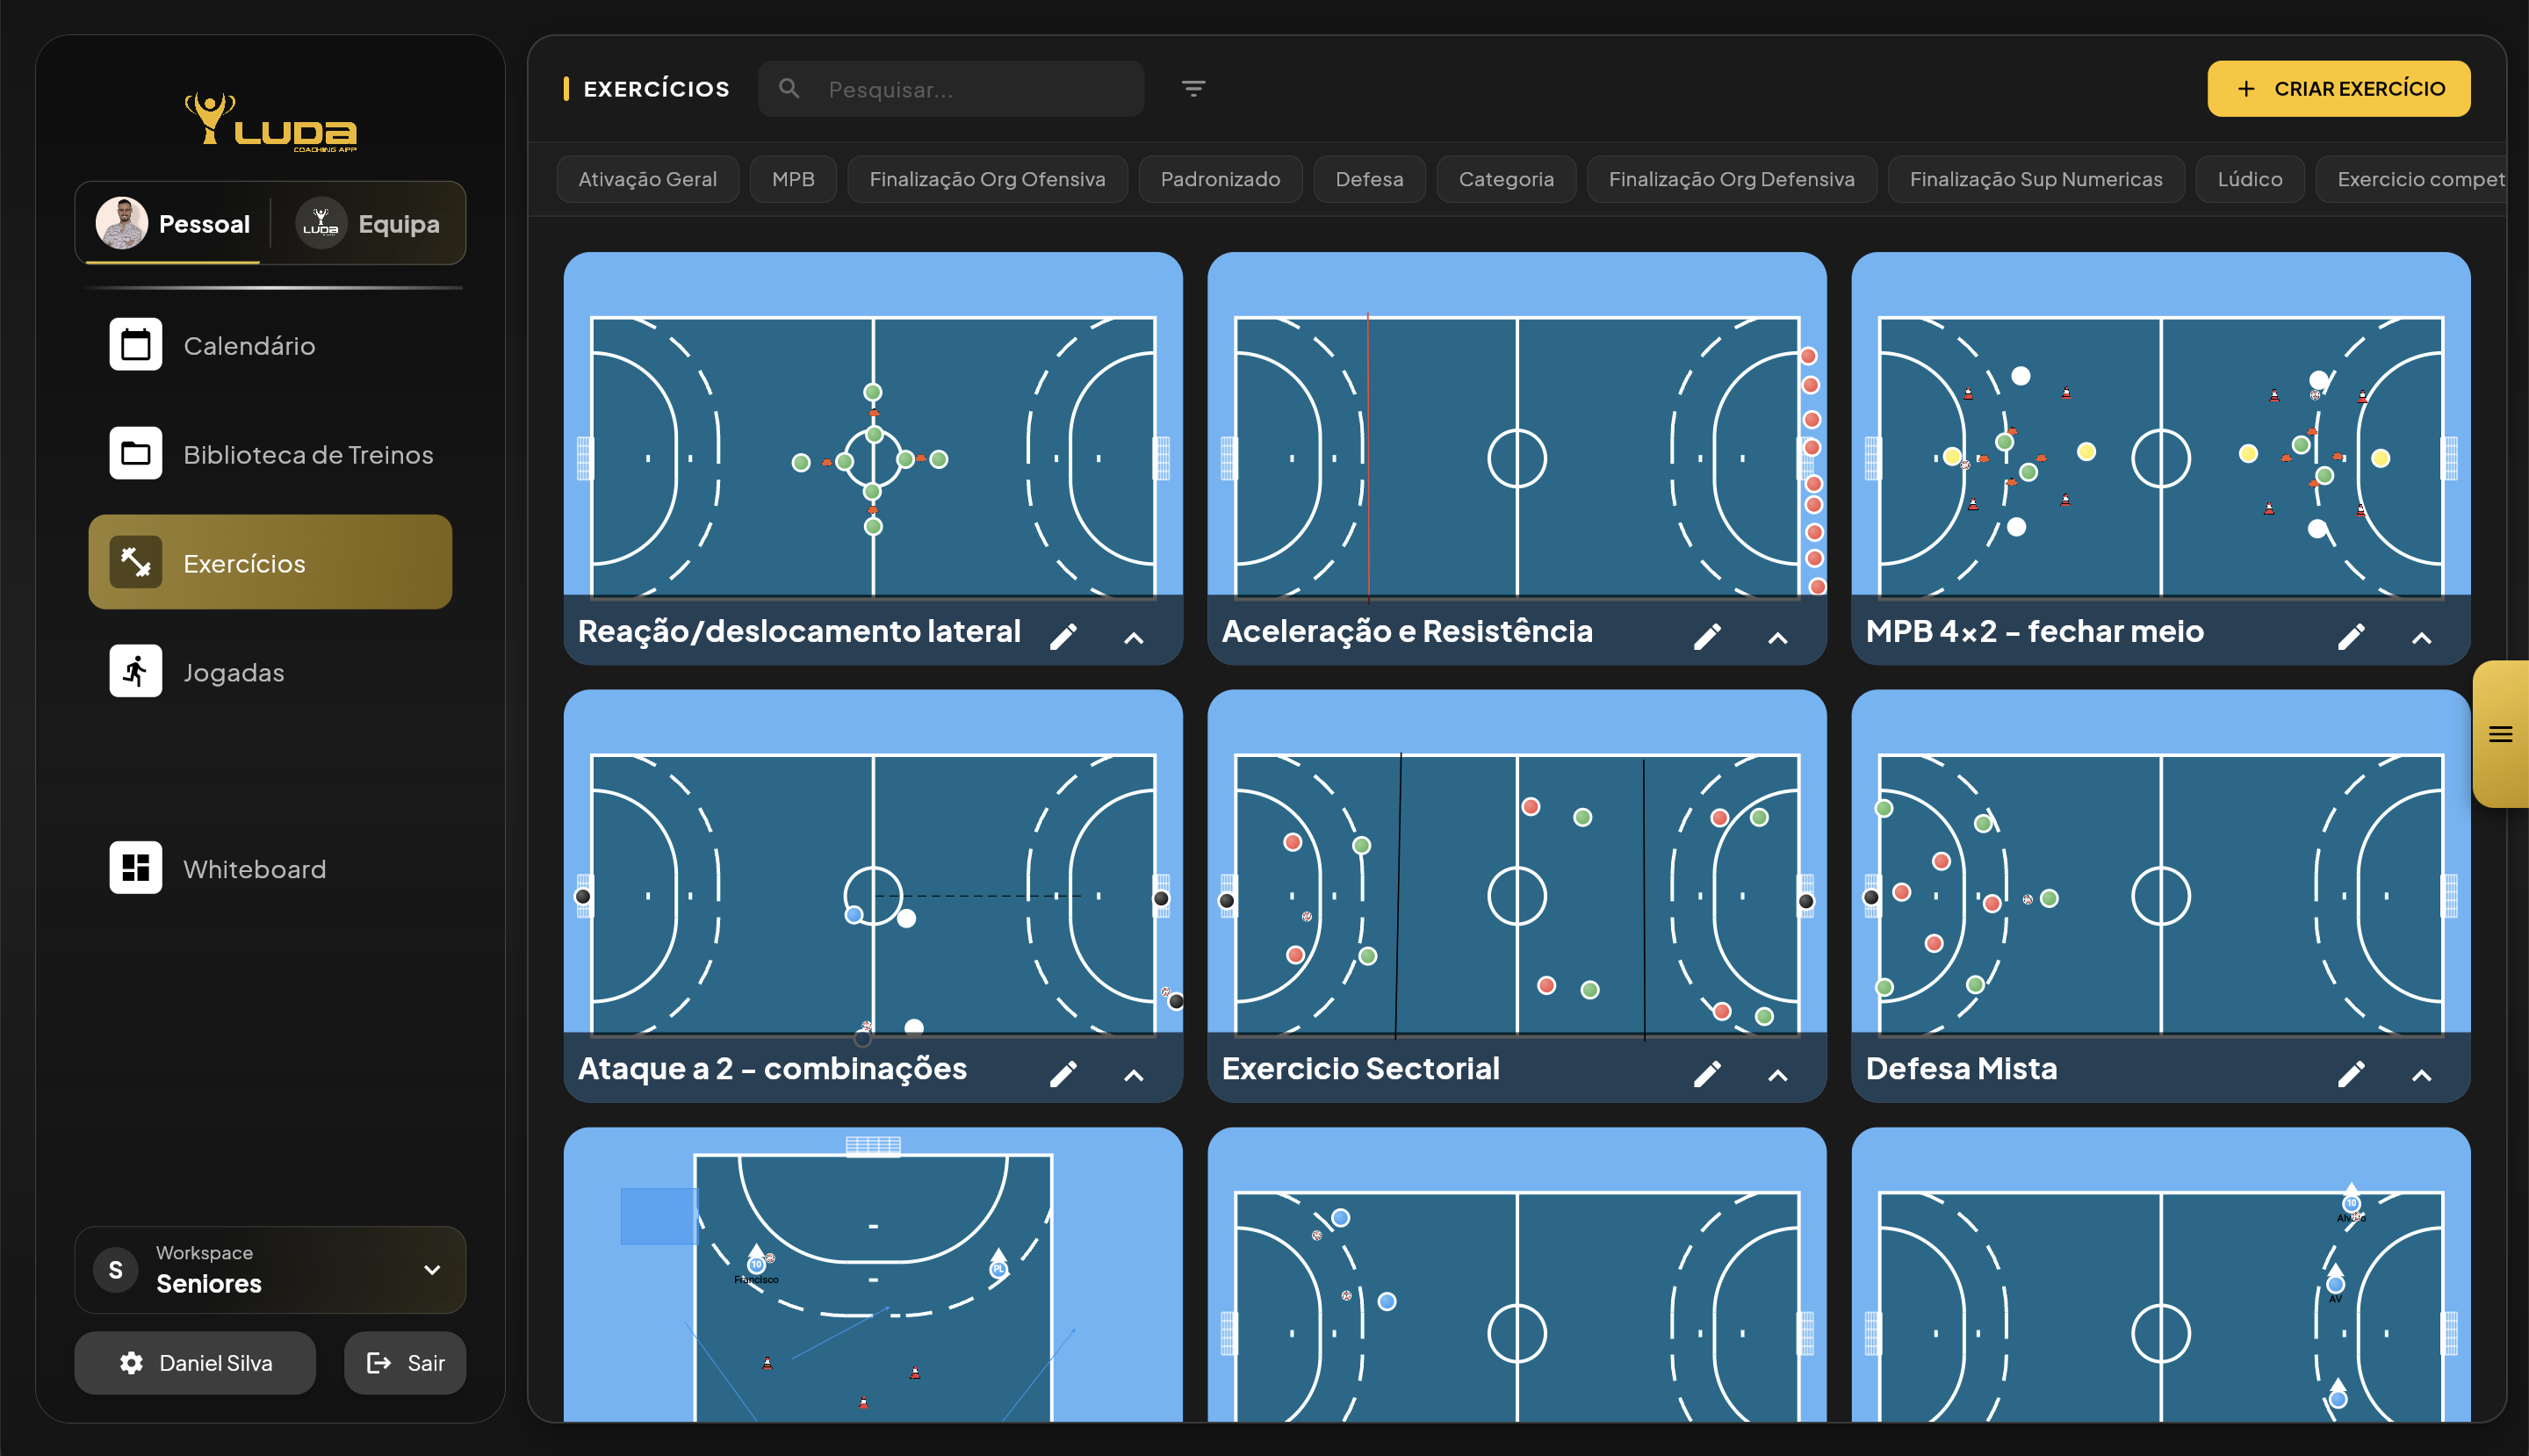Image resolution: width=2529 pixels, height=1456 pixels.
Task: Open settings via the gear next to Daniel Silva
Action: (x=131, y=1363)
